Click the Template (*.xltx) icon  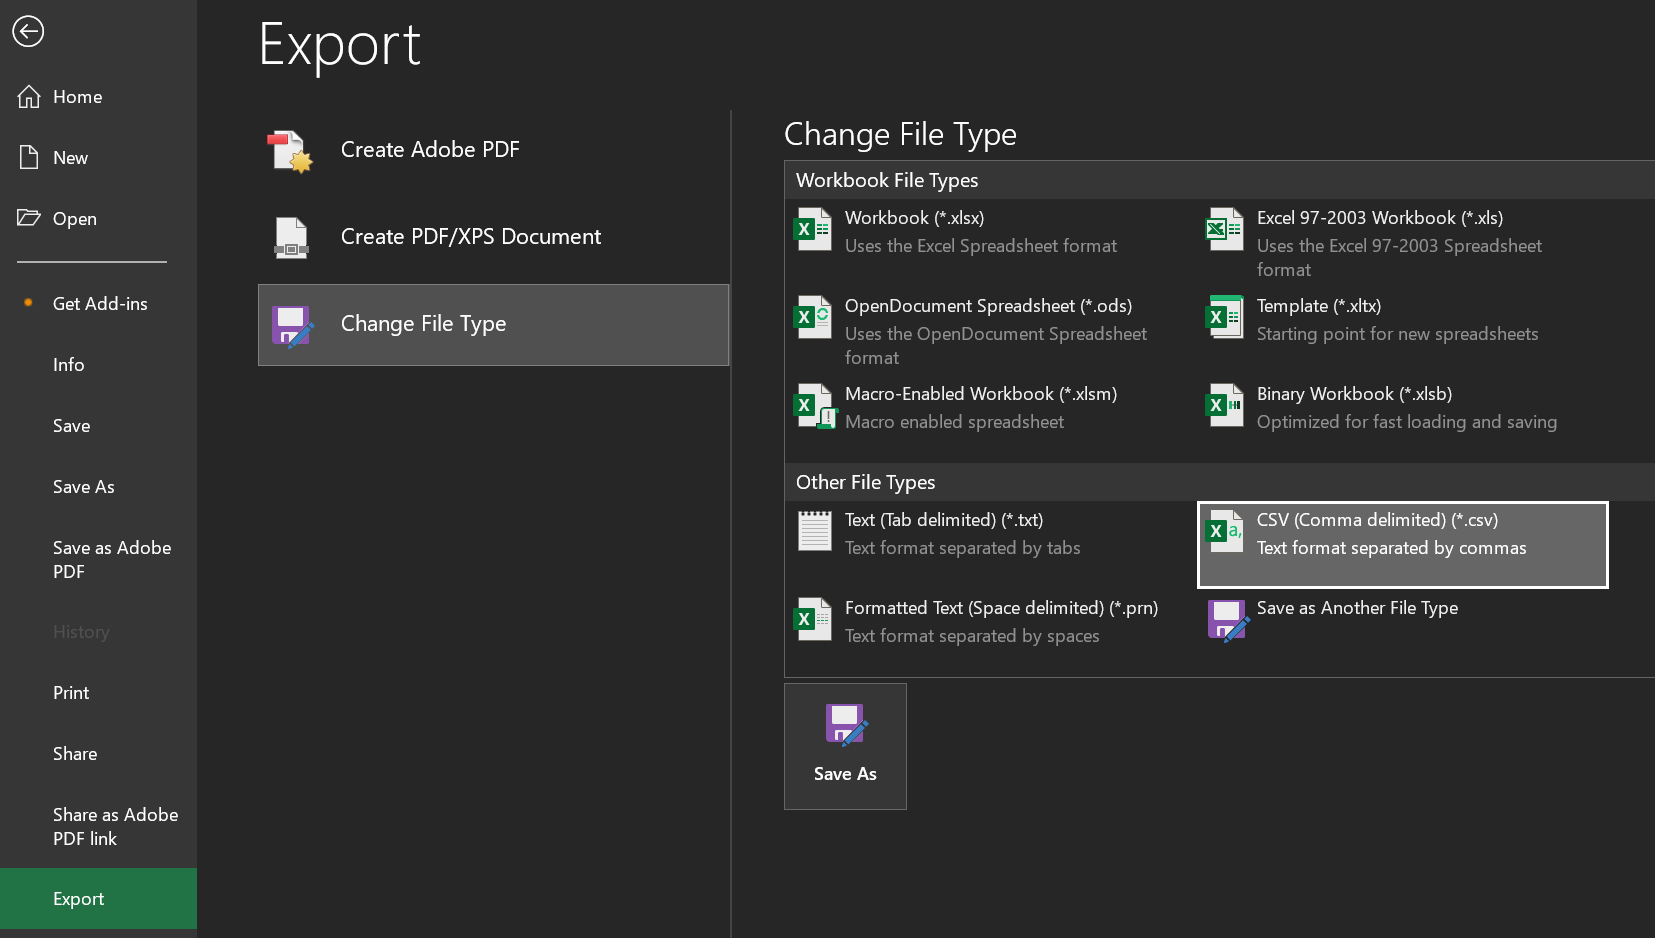(x=1225, y=317)
